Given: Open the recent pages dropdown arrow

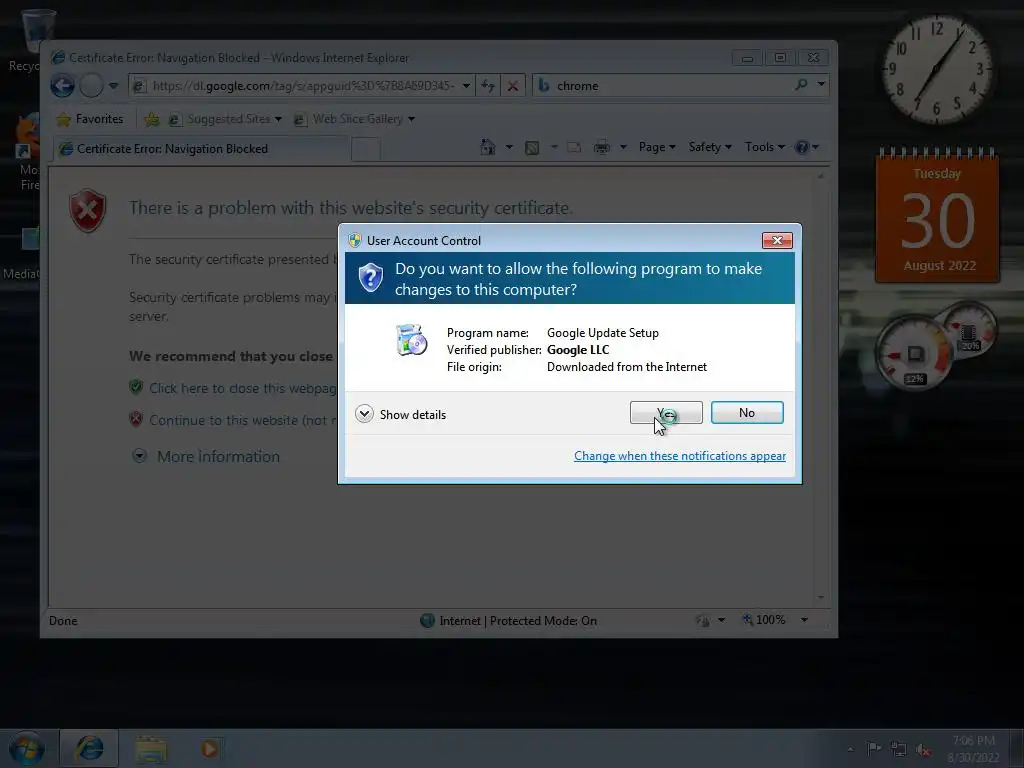Looking at the screenshot, I should [114, 86].
